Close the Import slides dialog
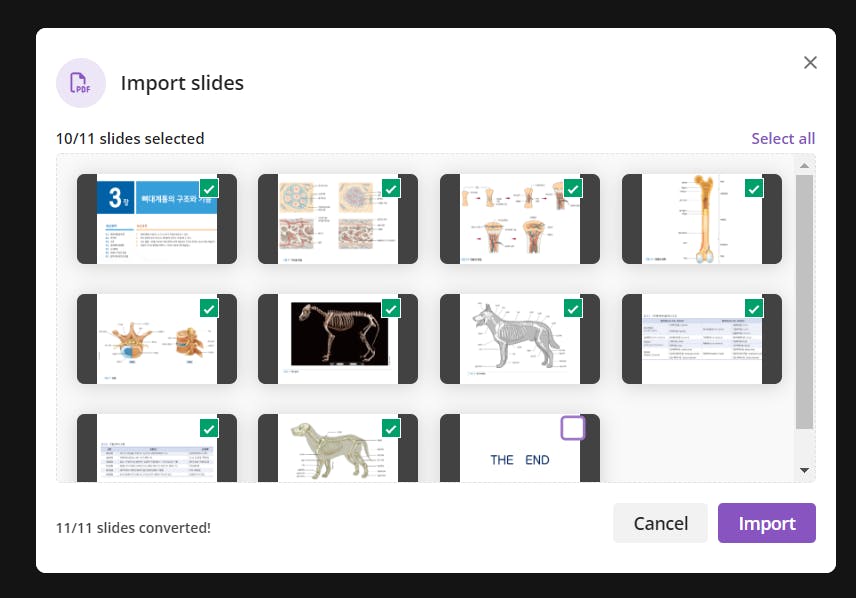This screenshot has height=598, width=856. click(x=810, y=62)
